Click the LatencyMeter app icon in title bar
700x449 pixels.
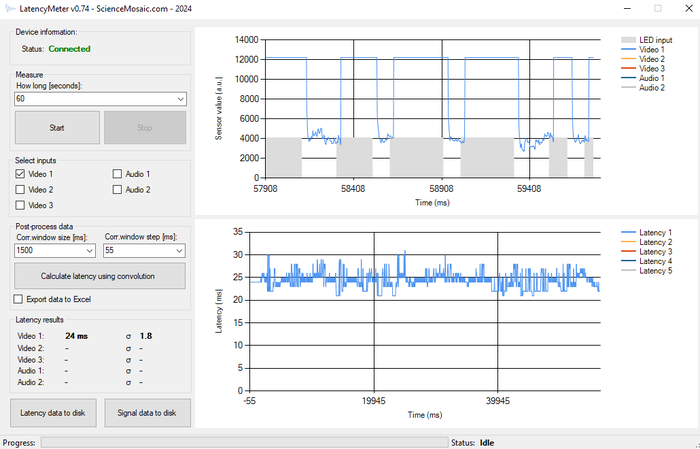tap(10, 8)
